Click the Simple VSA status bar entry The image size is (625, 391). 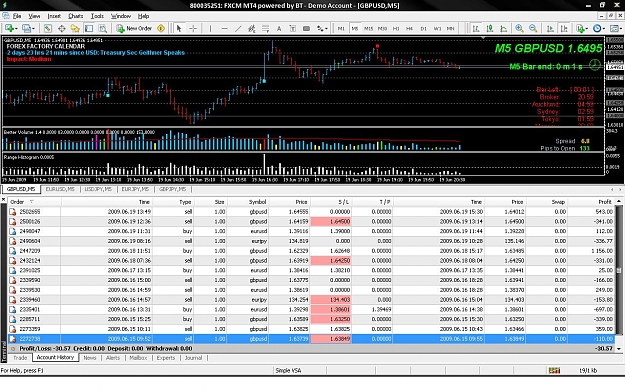pos(289,370)
